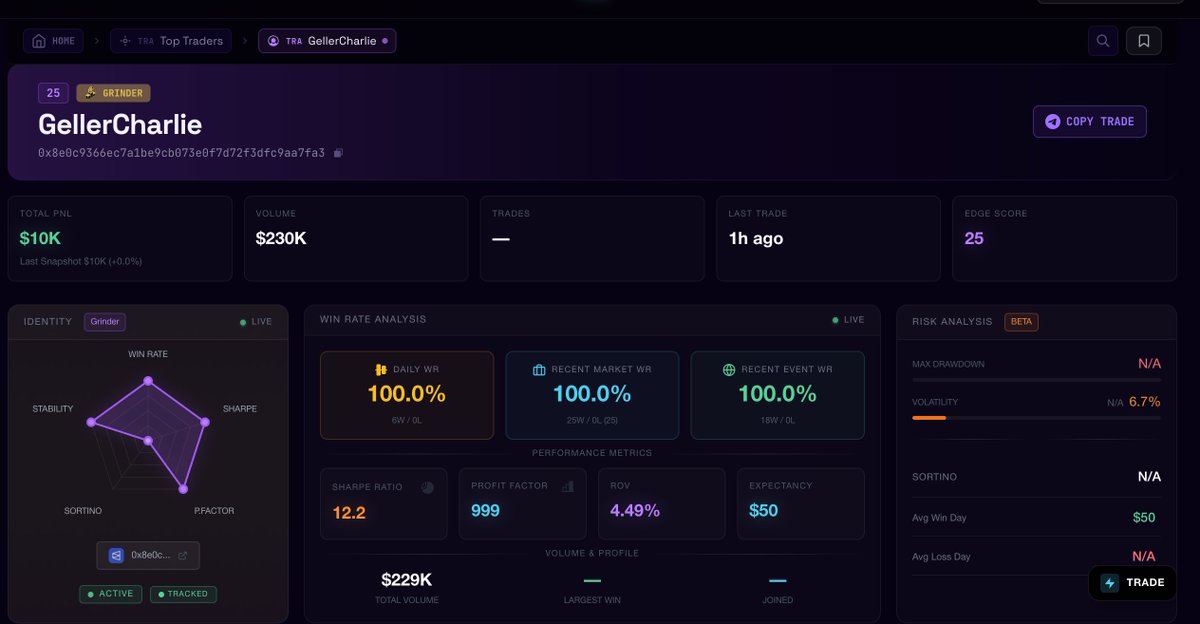The image size is (1200, 624).
Task: Click the Profit Factor 999 value
Action: point(485,511)
